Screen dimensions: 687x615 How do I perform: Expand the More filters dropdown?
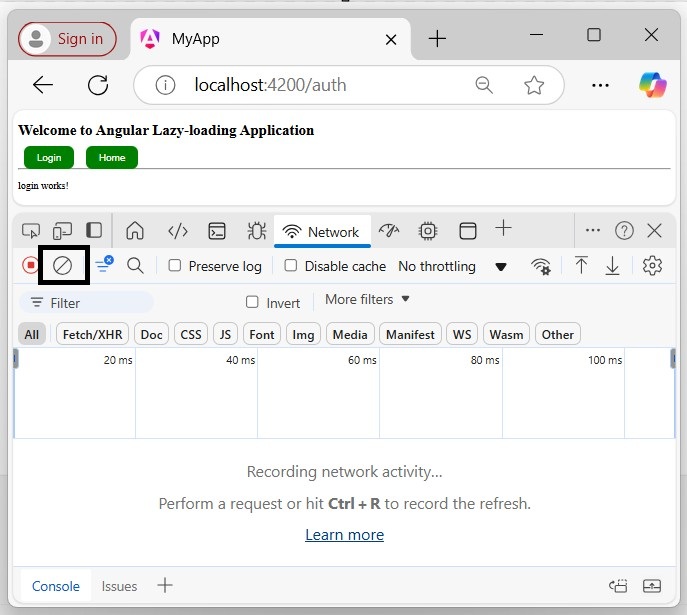(x=367, y=300)
